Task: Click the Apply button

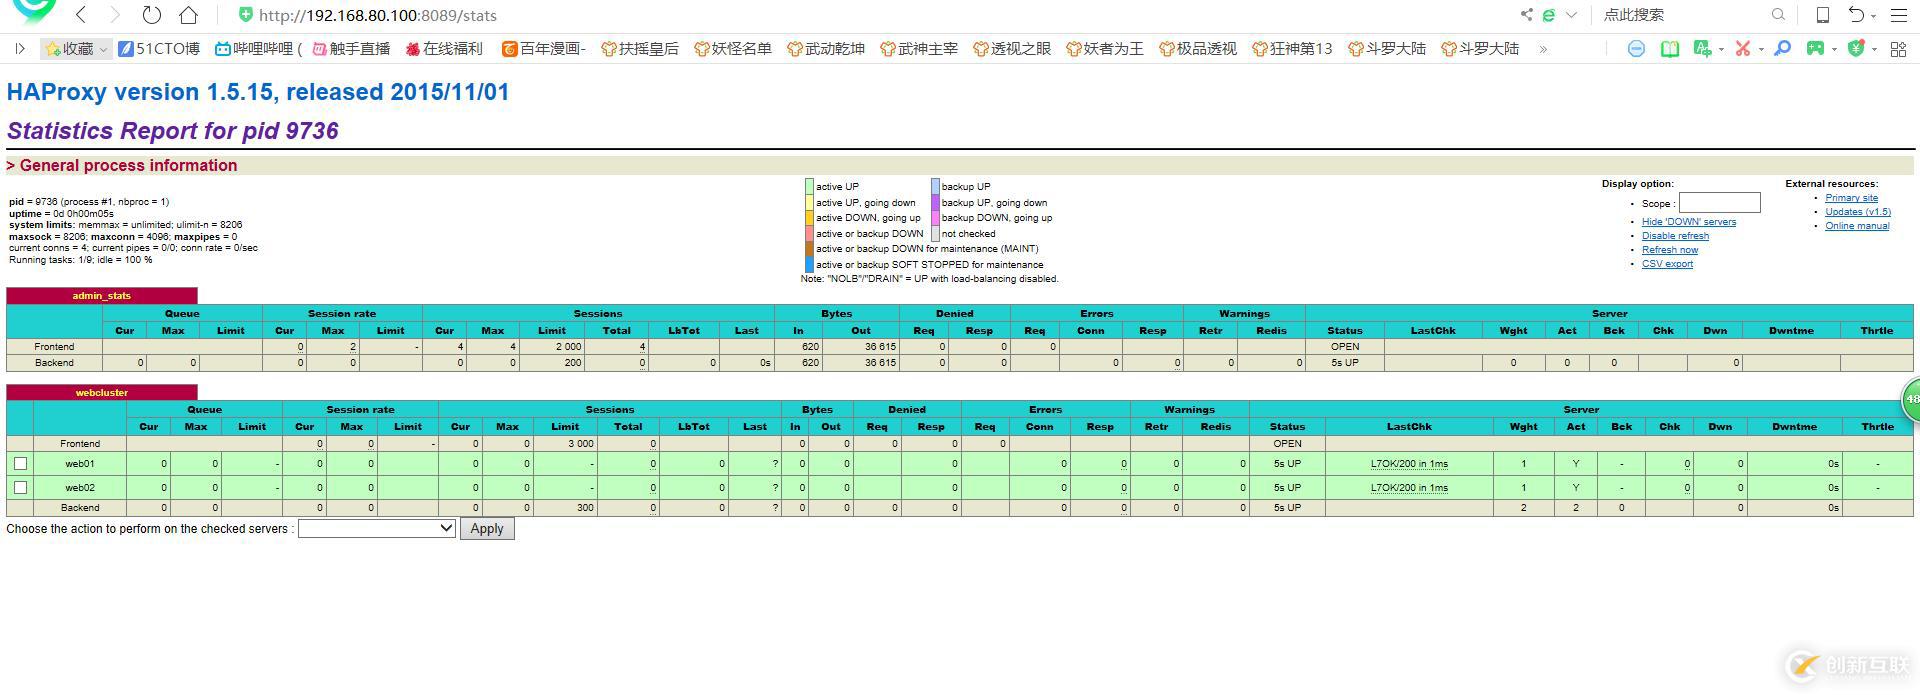Action: pos(487,528)
